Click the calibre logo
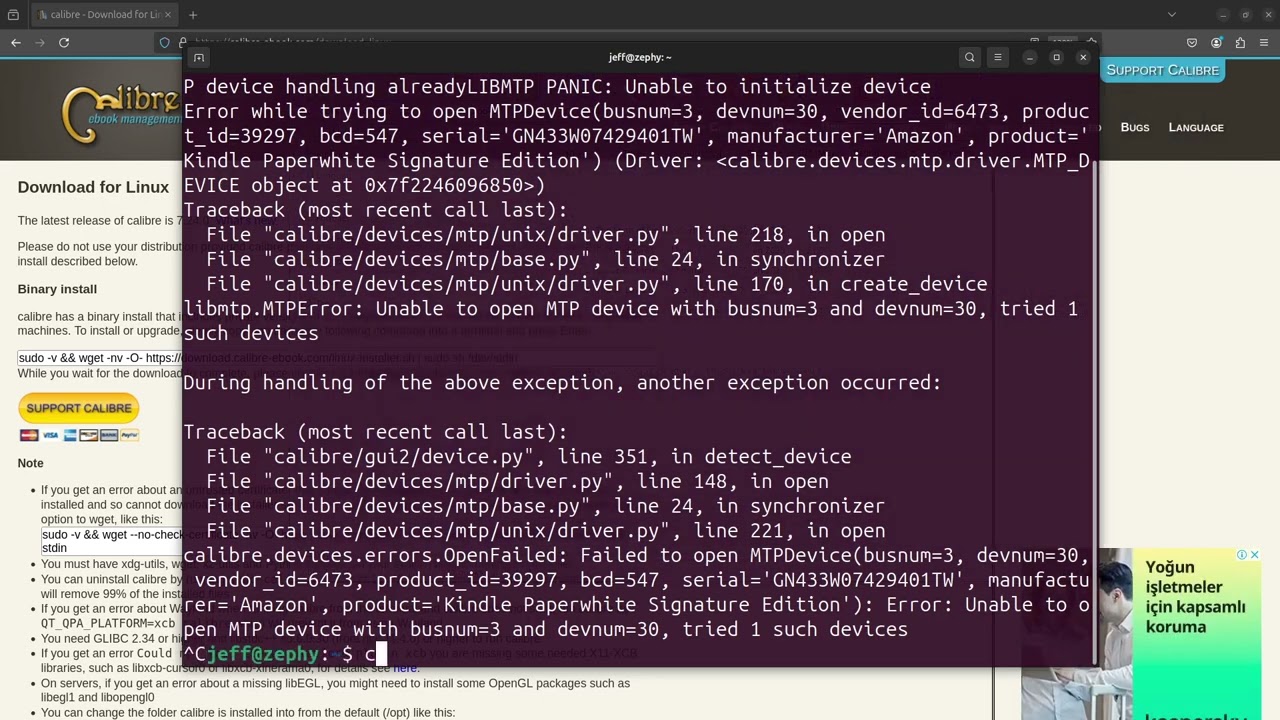This screenshot has width=1280, height=720. [x=120, y=112]
